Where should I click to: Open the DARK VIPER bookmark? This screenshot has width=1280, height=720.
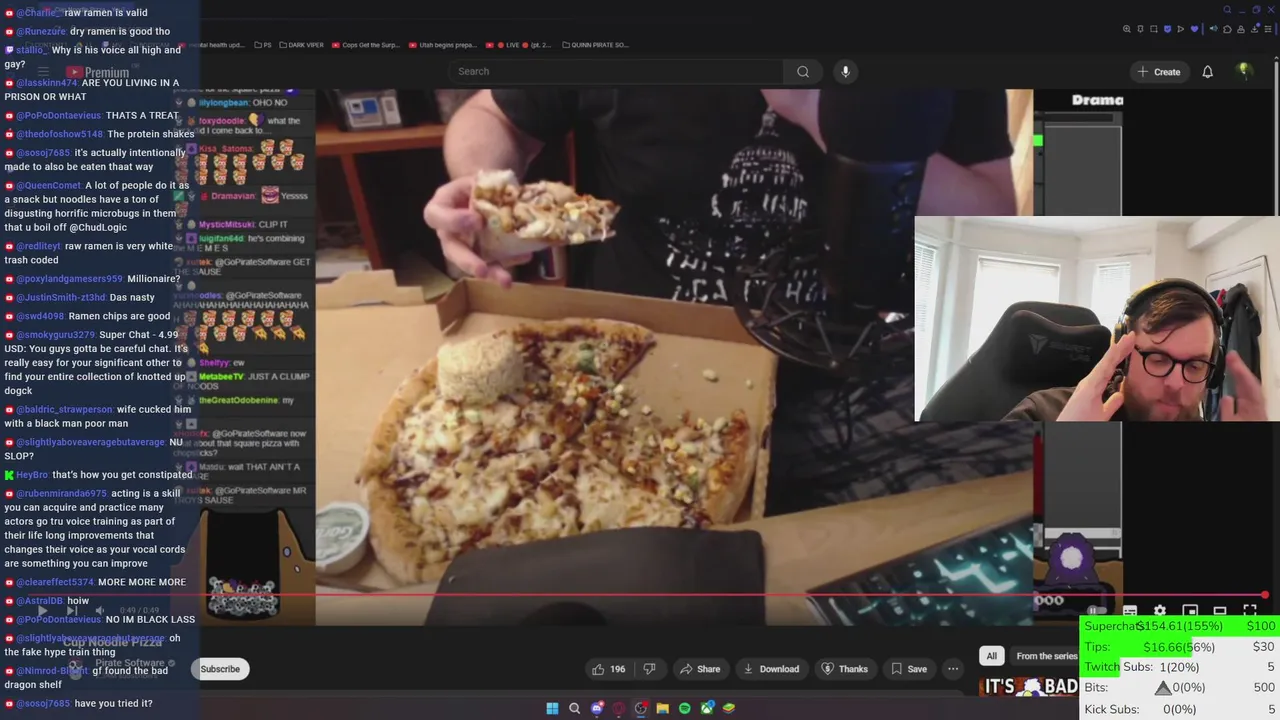[301, 45]
